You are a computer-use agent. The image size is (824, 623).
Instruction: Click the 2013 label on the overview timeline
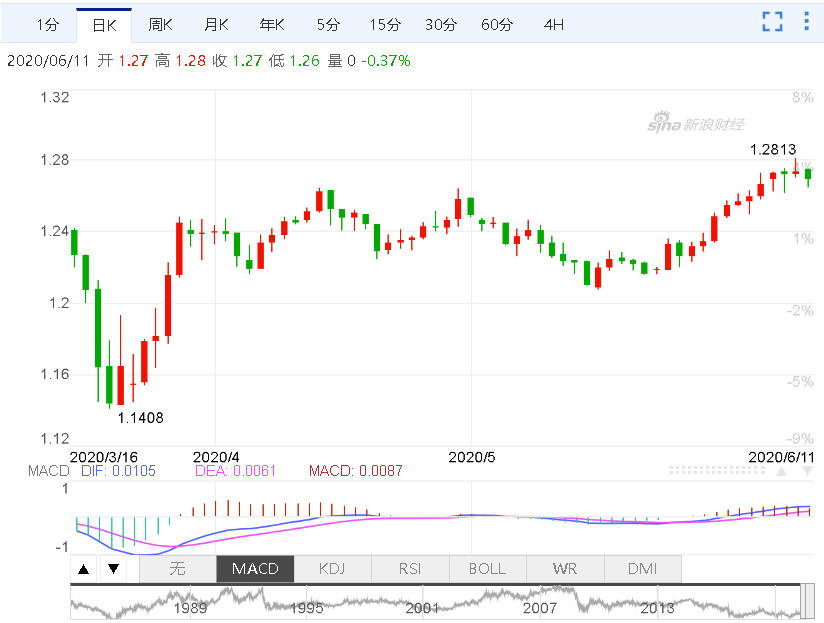657,608
